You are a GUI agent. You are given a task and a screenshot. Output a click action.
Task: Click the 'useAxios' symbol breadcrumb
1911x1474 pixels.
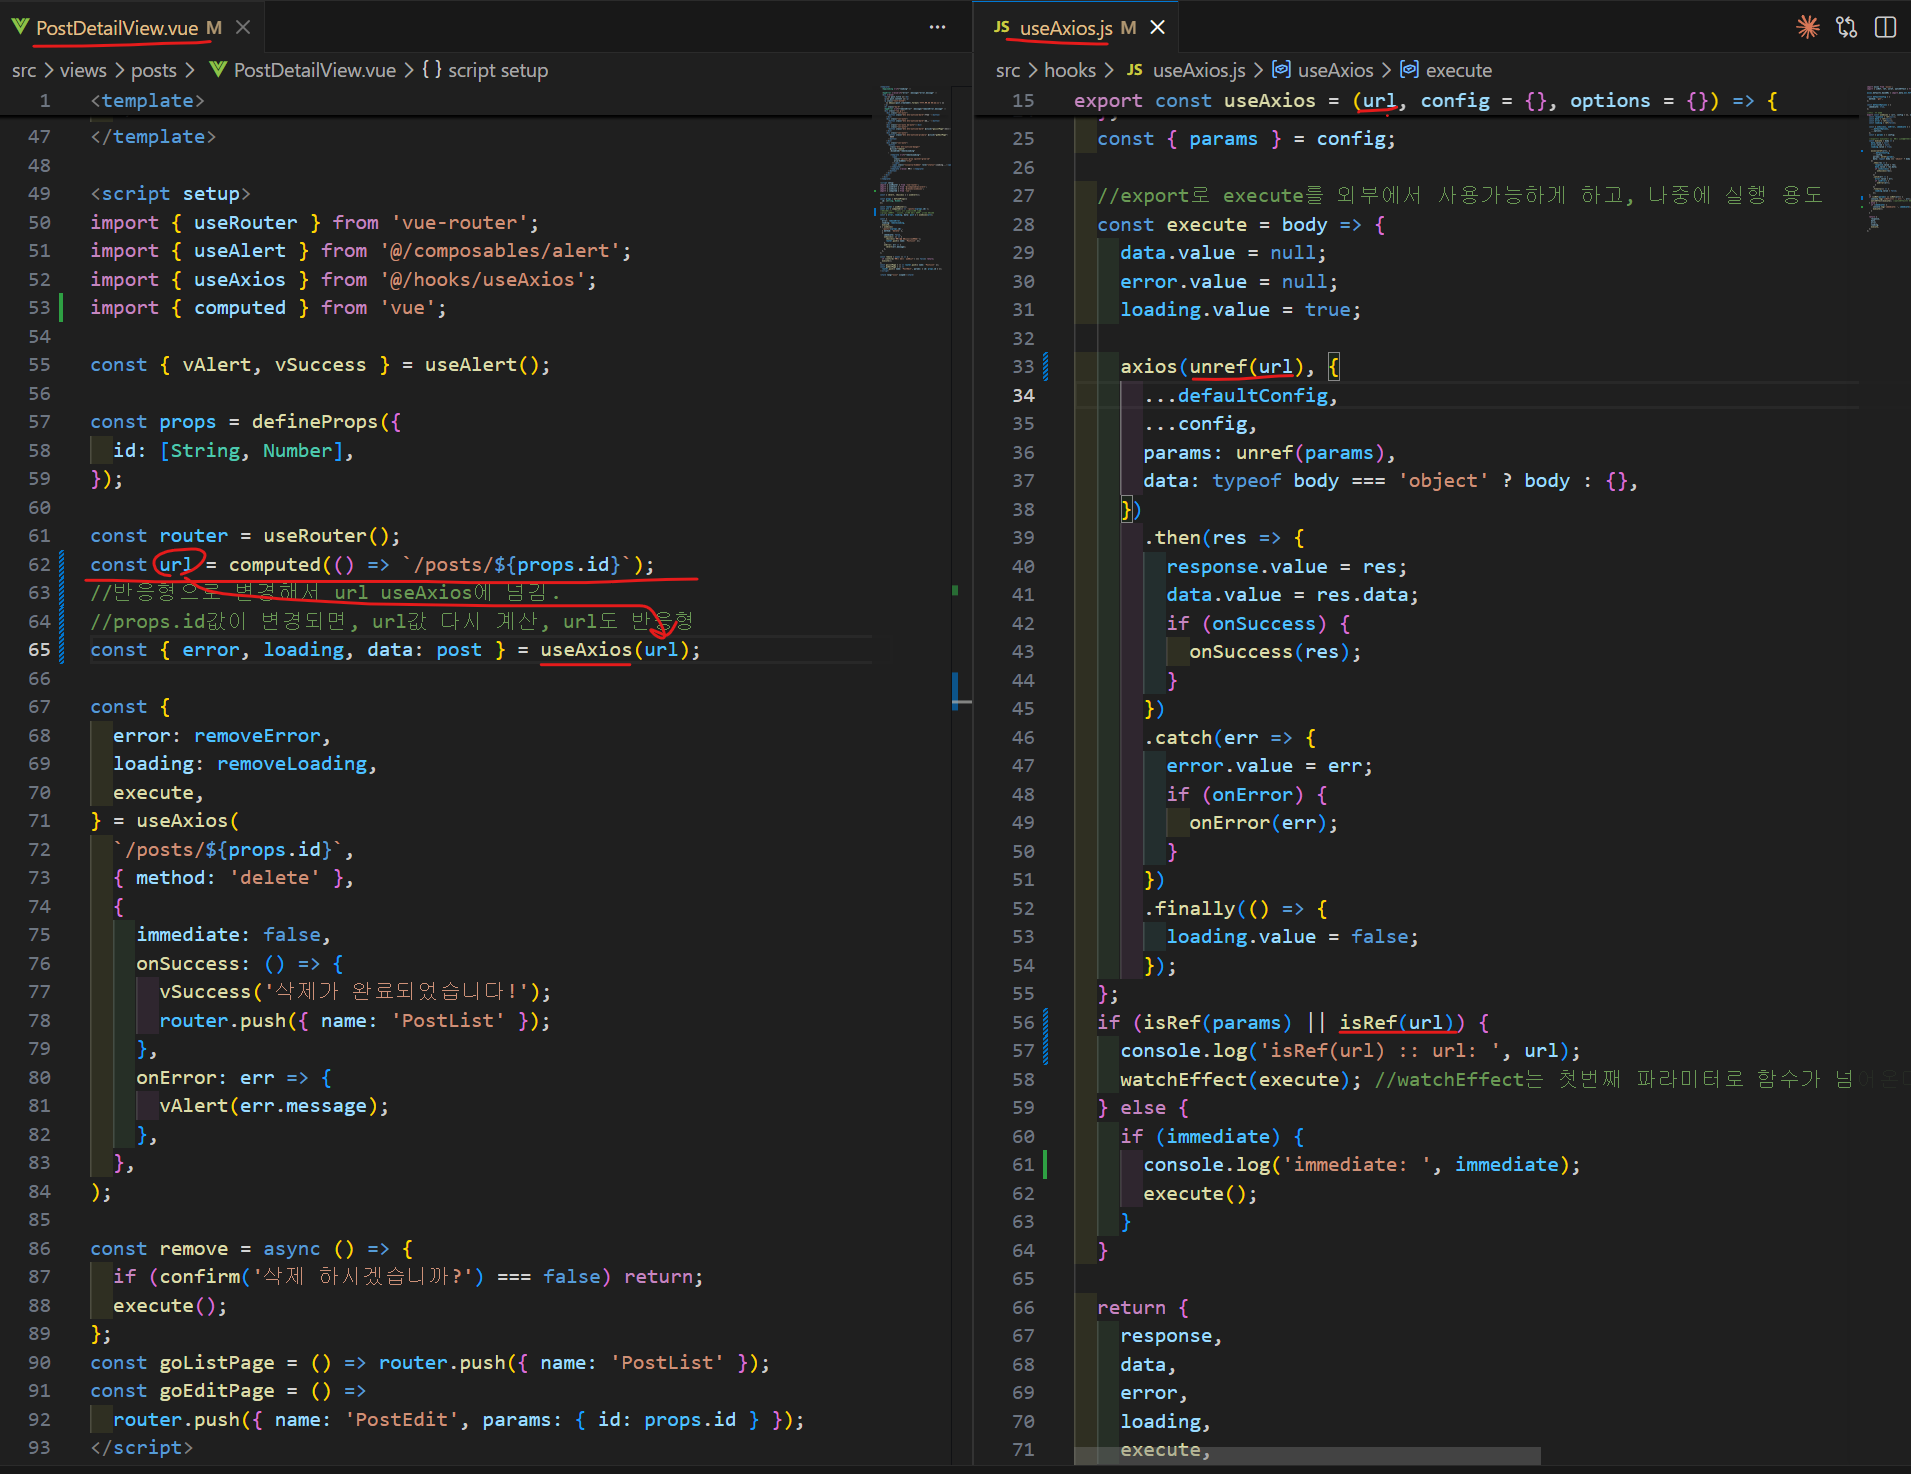click(x=1335, y=70)
